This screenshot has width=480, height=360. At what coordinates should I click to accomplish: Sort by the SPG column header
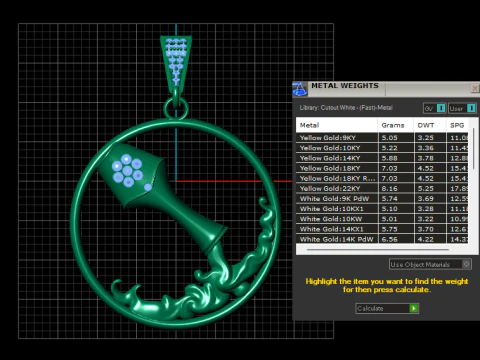[457, 125]
